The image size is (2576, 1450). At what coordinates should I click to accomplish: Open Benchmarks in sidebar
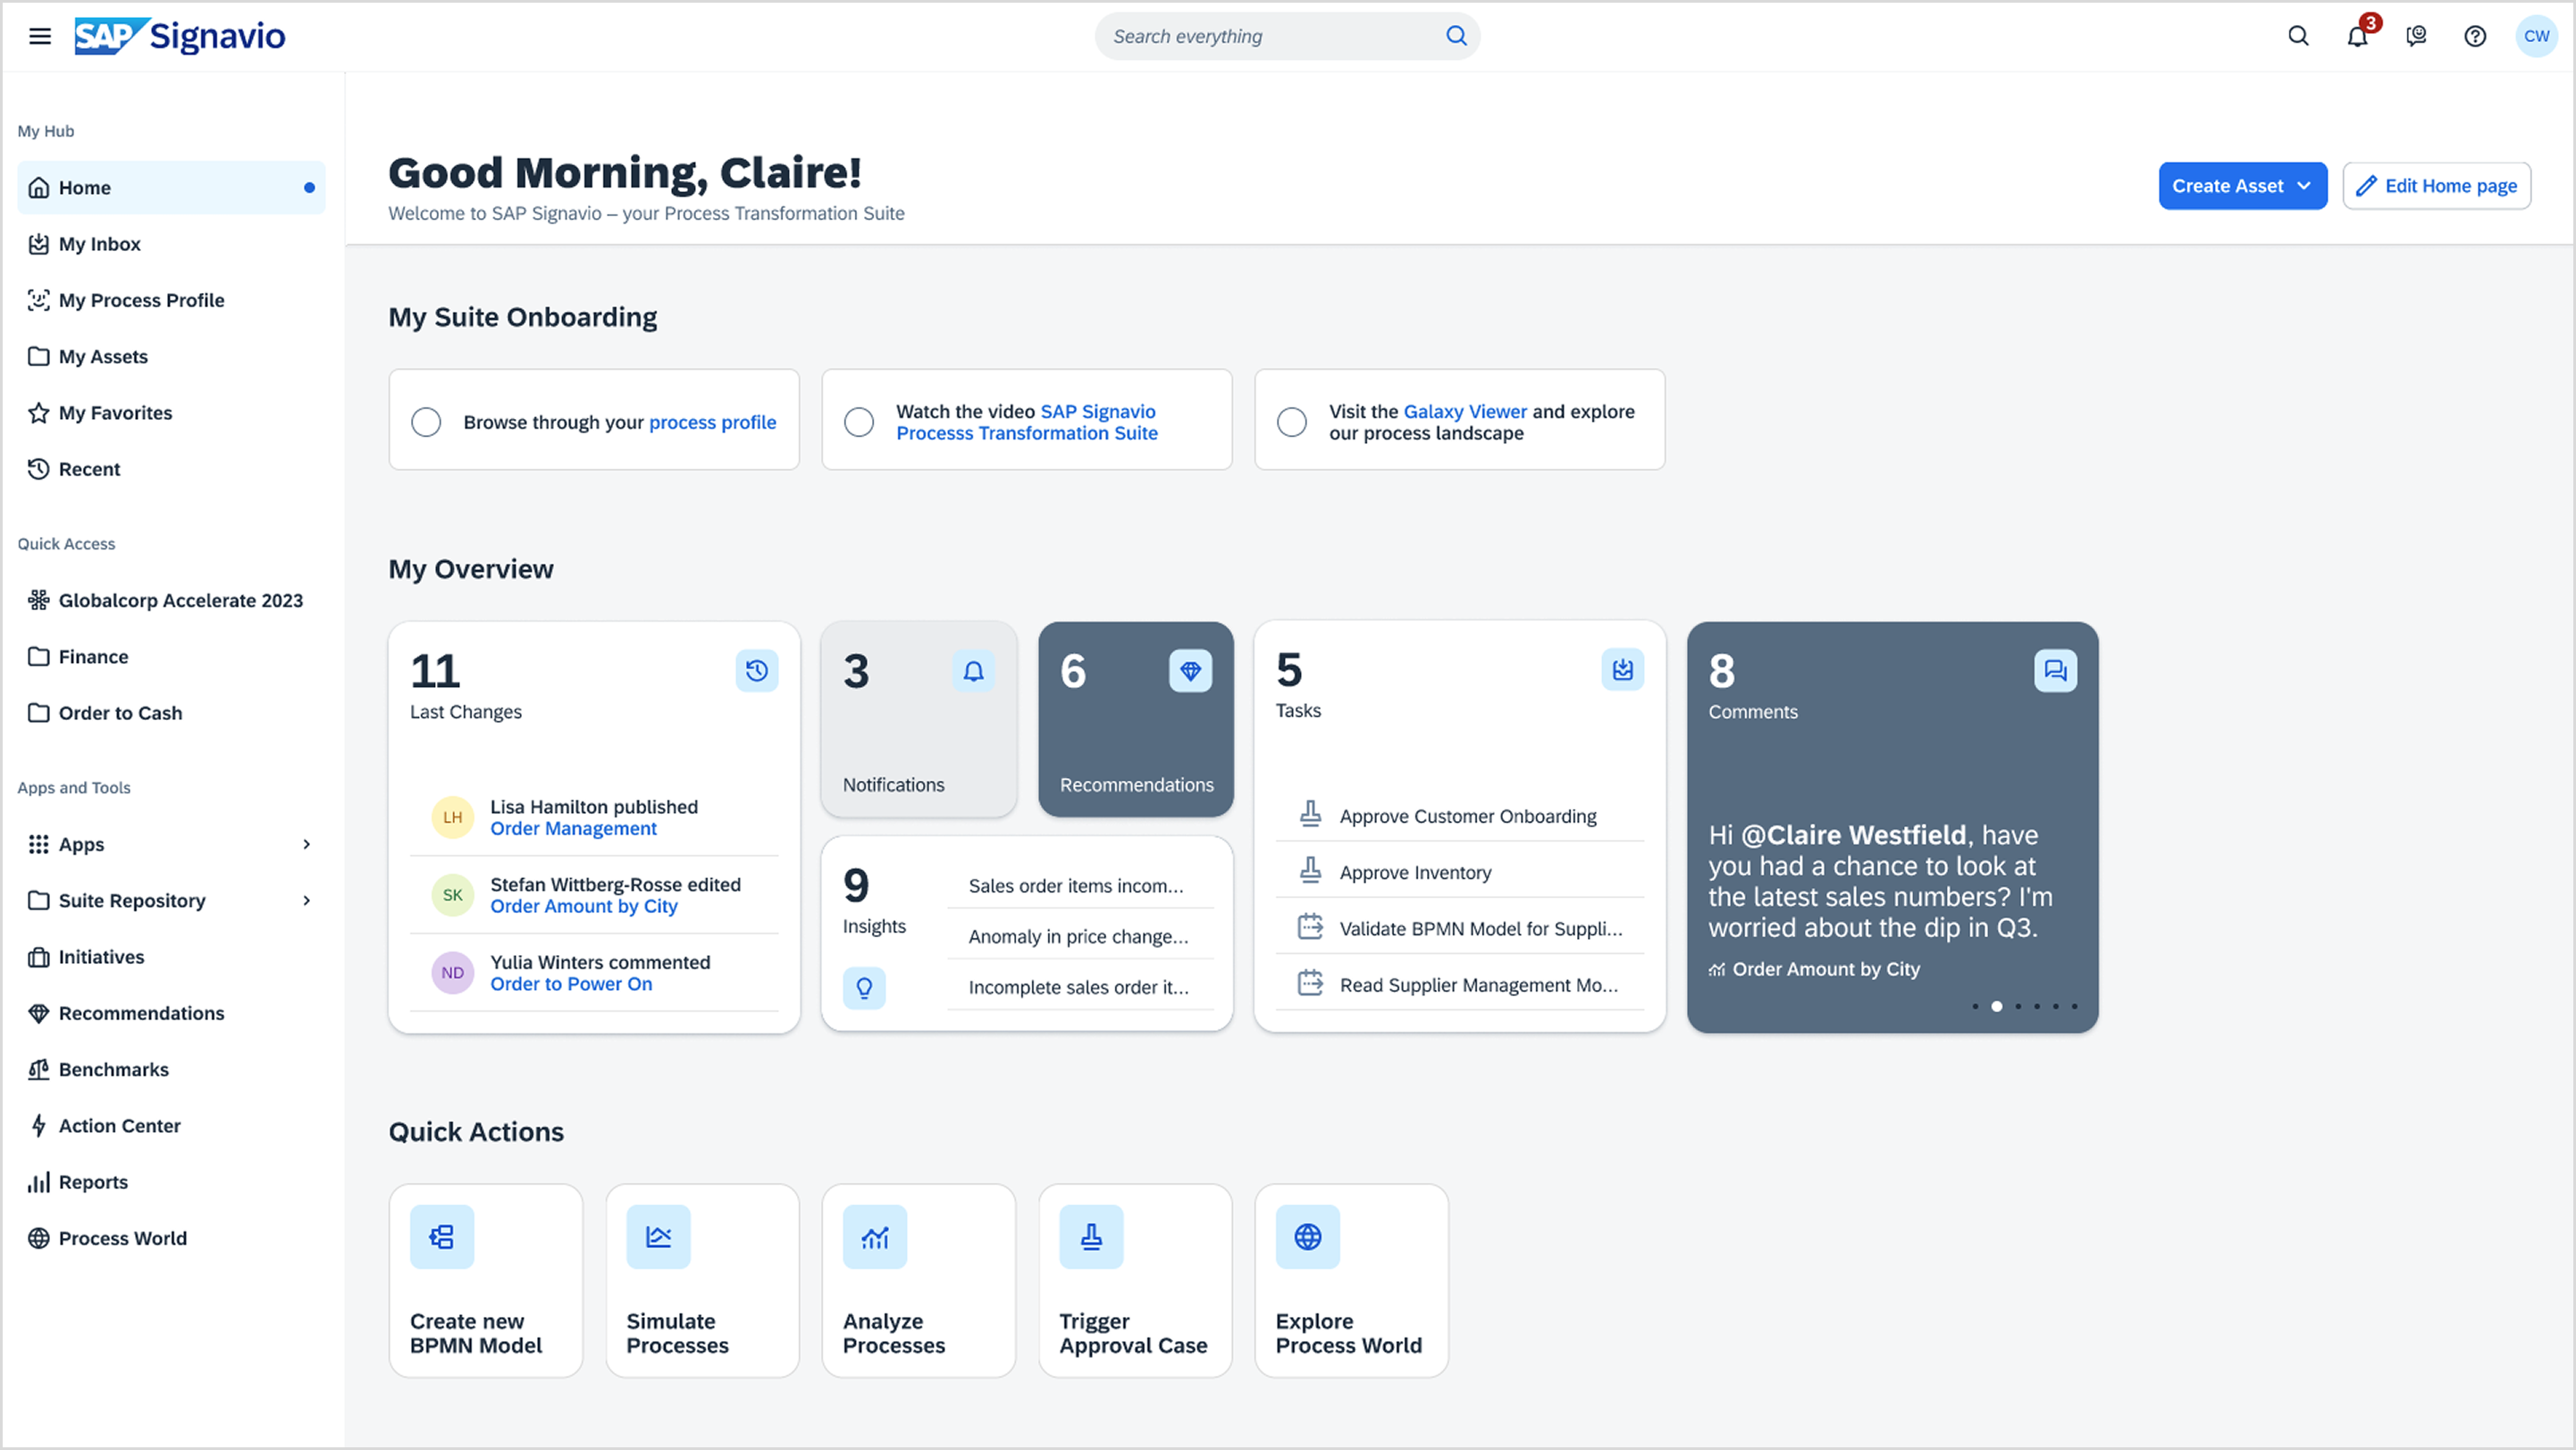pos(171,1069)
